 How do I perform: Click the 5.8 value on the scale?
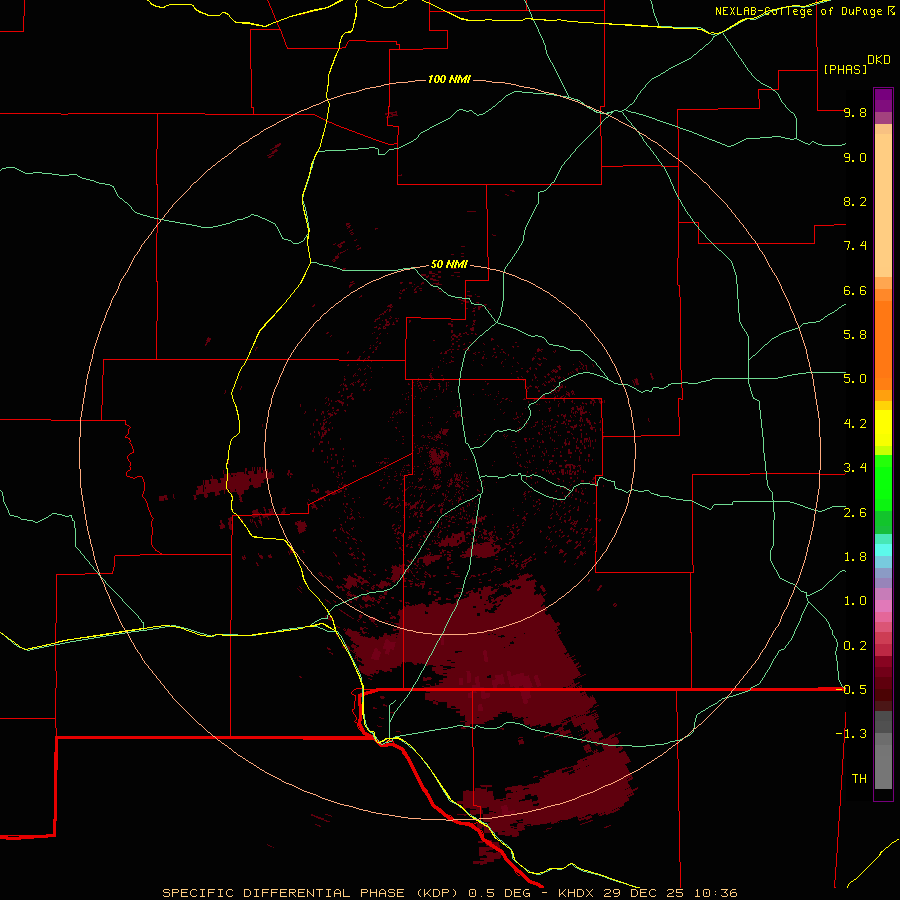click(x=855, y=335)
